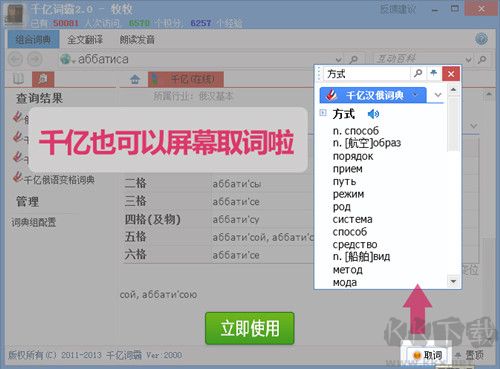The image size is (500, 369).
Task: Open the аббатиса search history dropdown
Action: [x=338, y=60]
